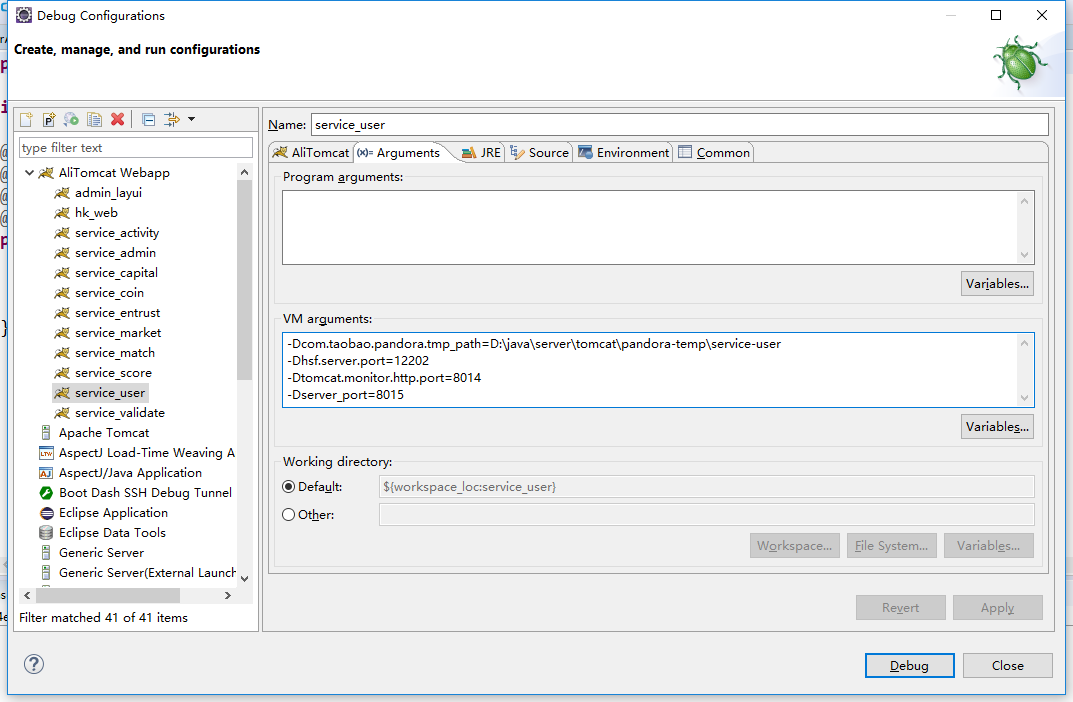Viewport: 1073px width, 702px height.
Task: Select AspectJ Load-Time Weaving launch type
Action: (146, 452)
